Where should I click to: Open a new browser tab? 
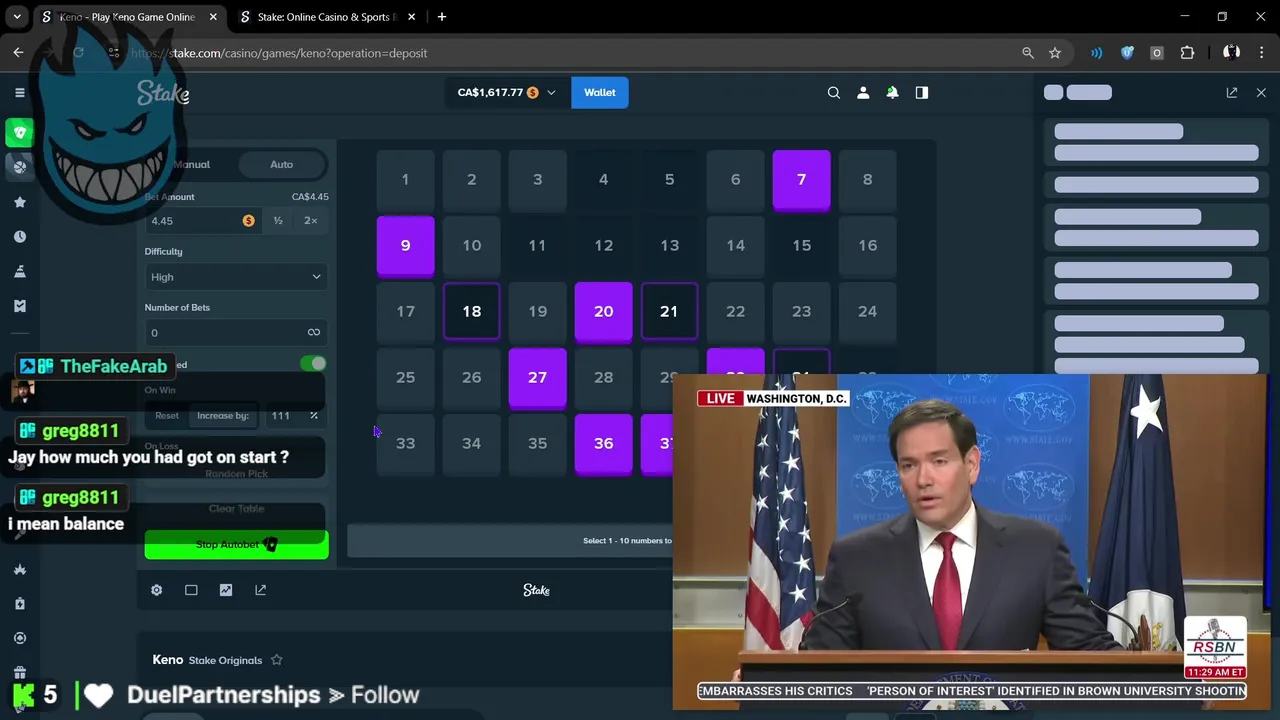[442, 17]
